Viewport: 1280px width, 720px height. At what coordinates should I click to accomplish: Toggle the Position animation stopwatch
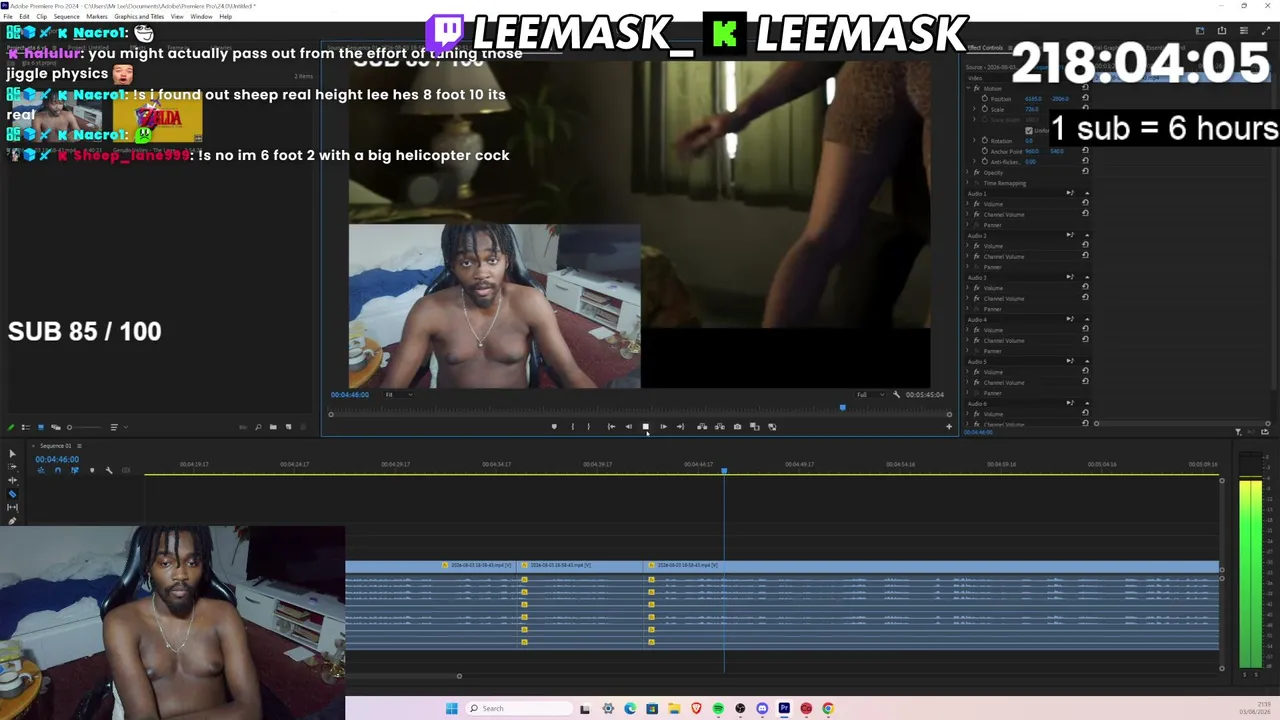coord(985,99)
